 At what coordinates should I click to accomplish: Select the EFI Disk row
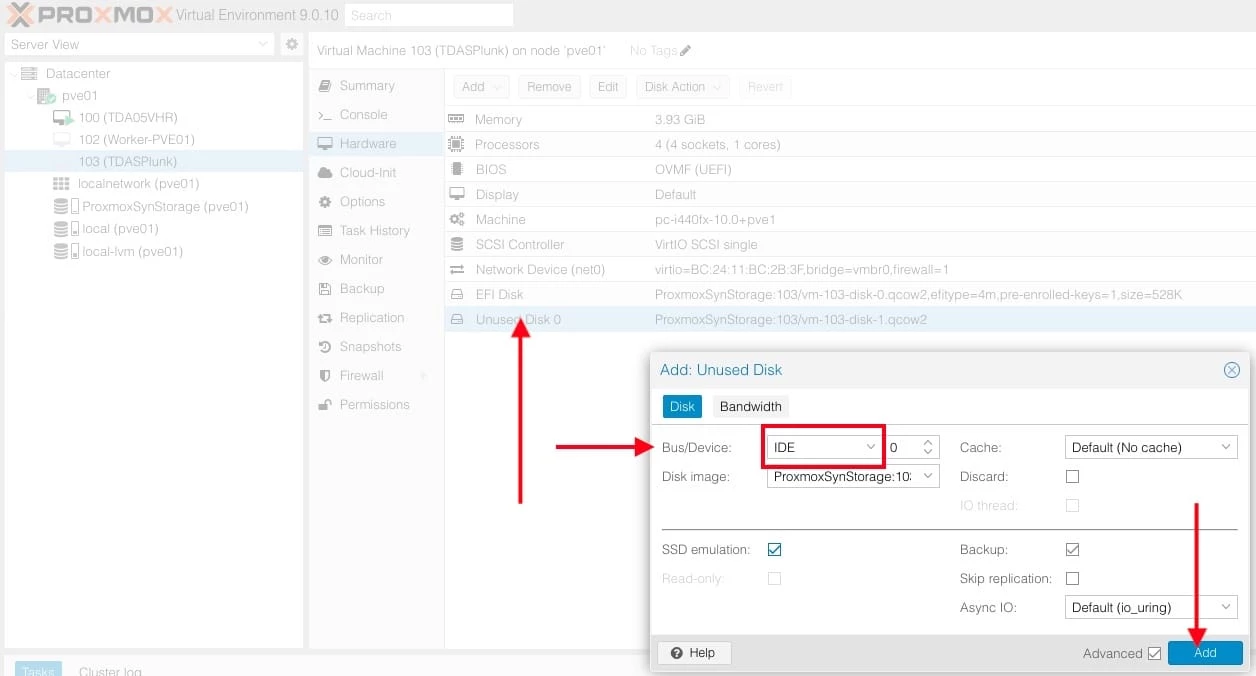[x=850, y=294]
